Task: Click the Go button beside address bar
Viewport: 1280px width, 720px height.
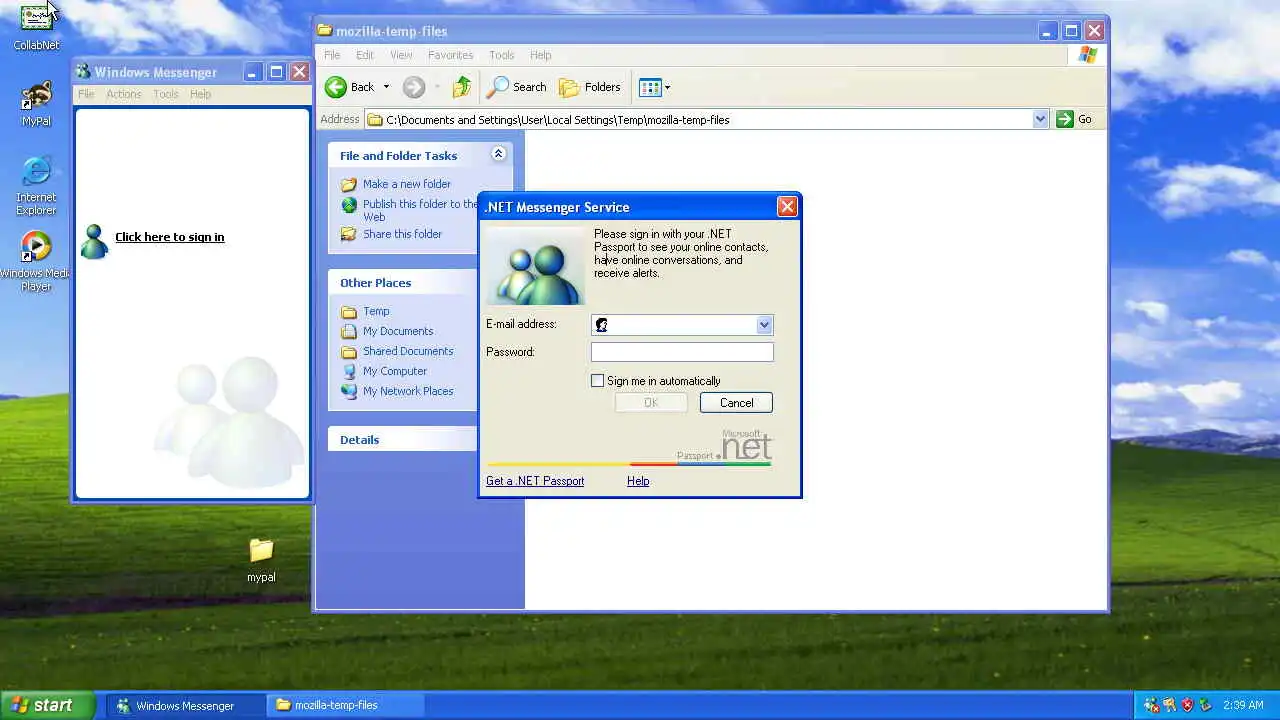Action: point(1075,119)
